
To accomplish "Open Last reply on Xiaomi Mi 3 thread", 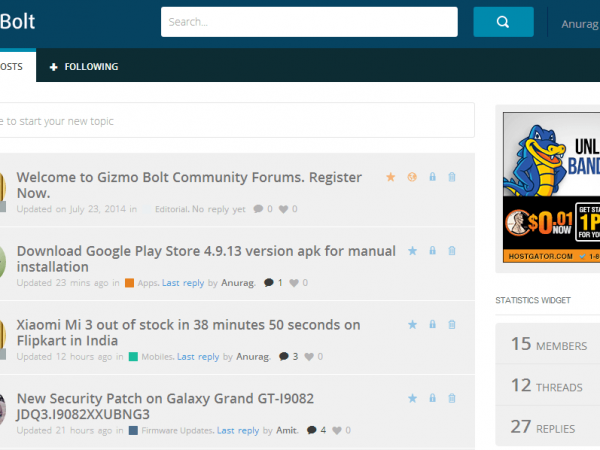I will [198, 357].
